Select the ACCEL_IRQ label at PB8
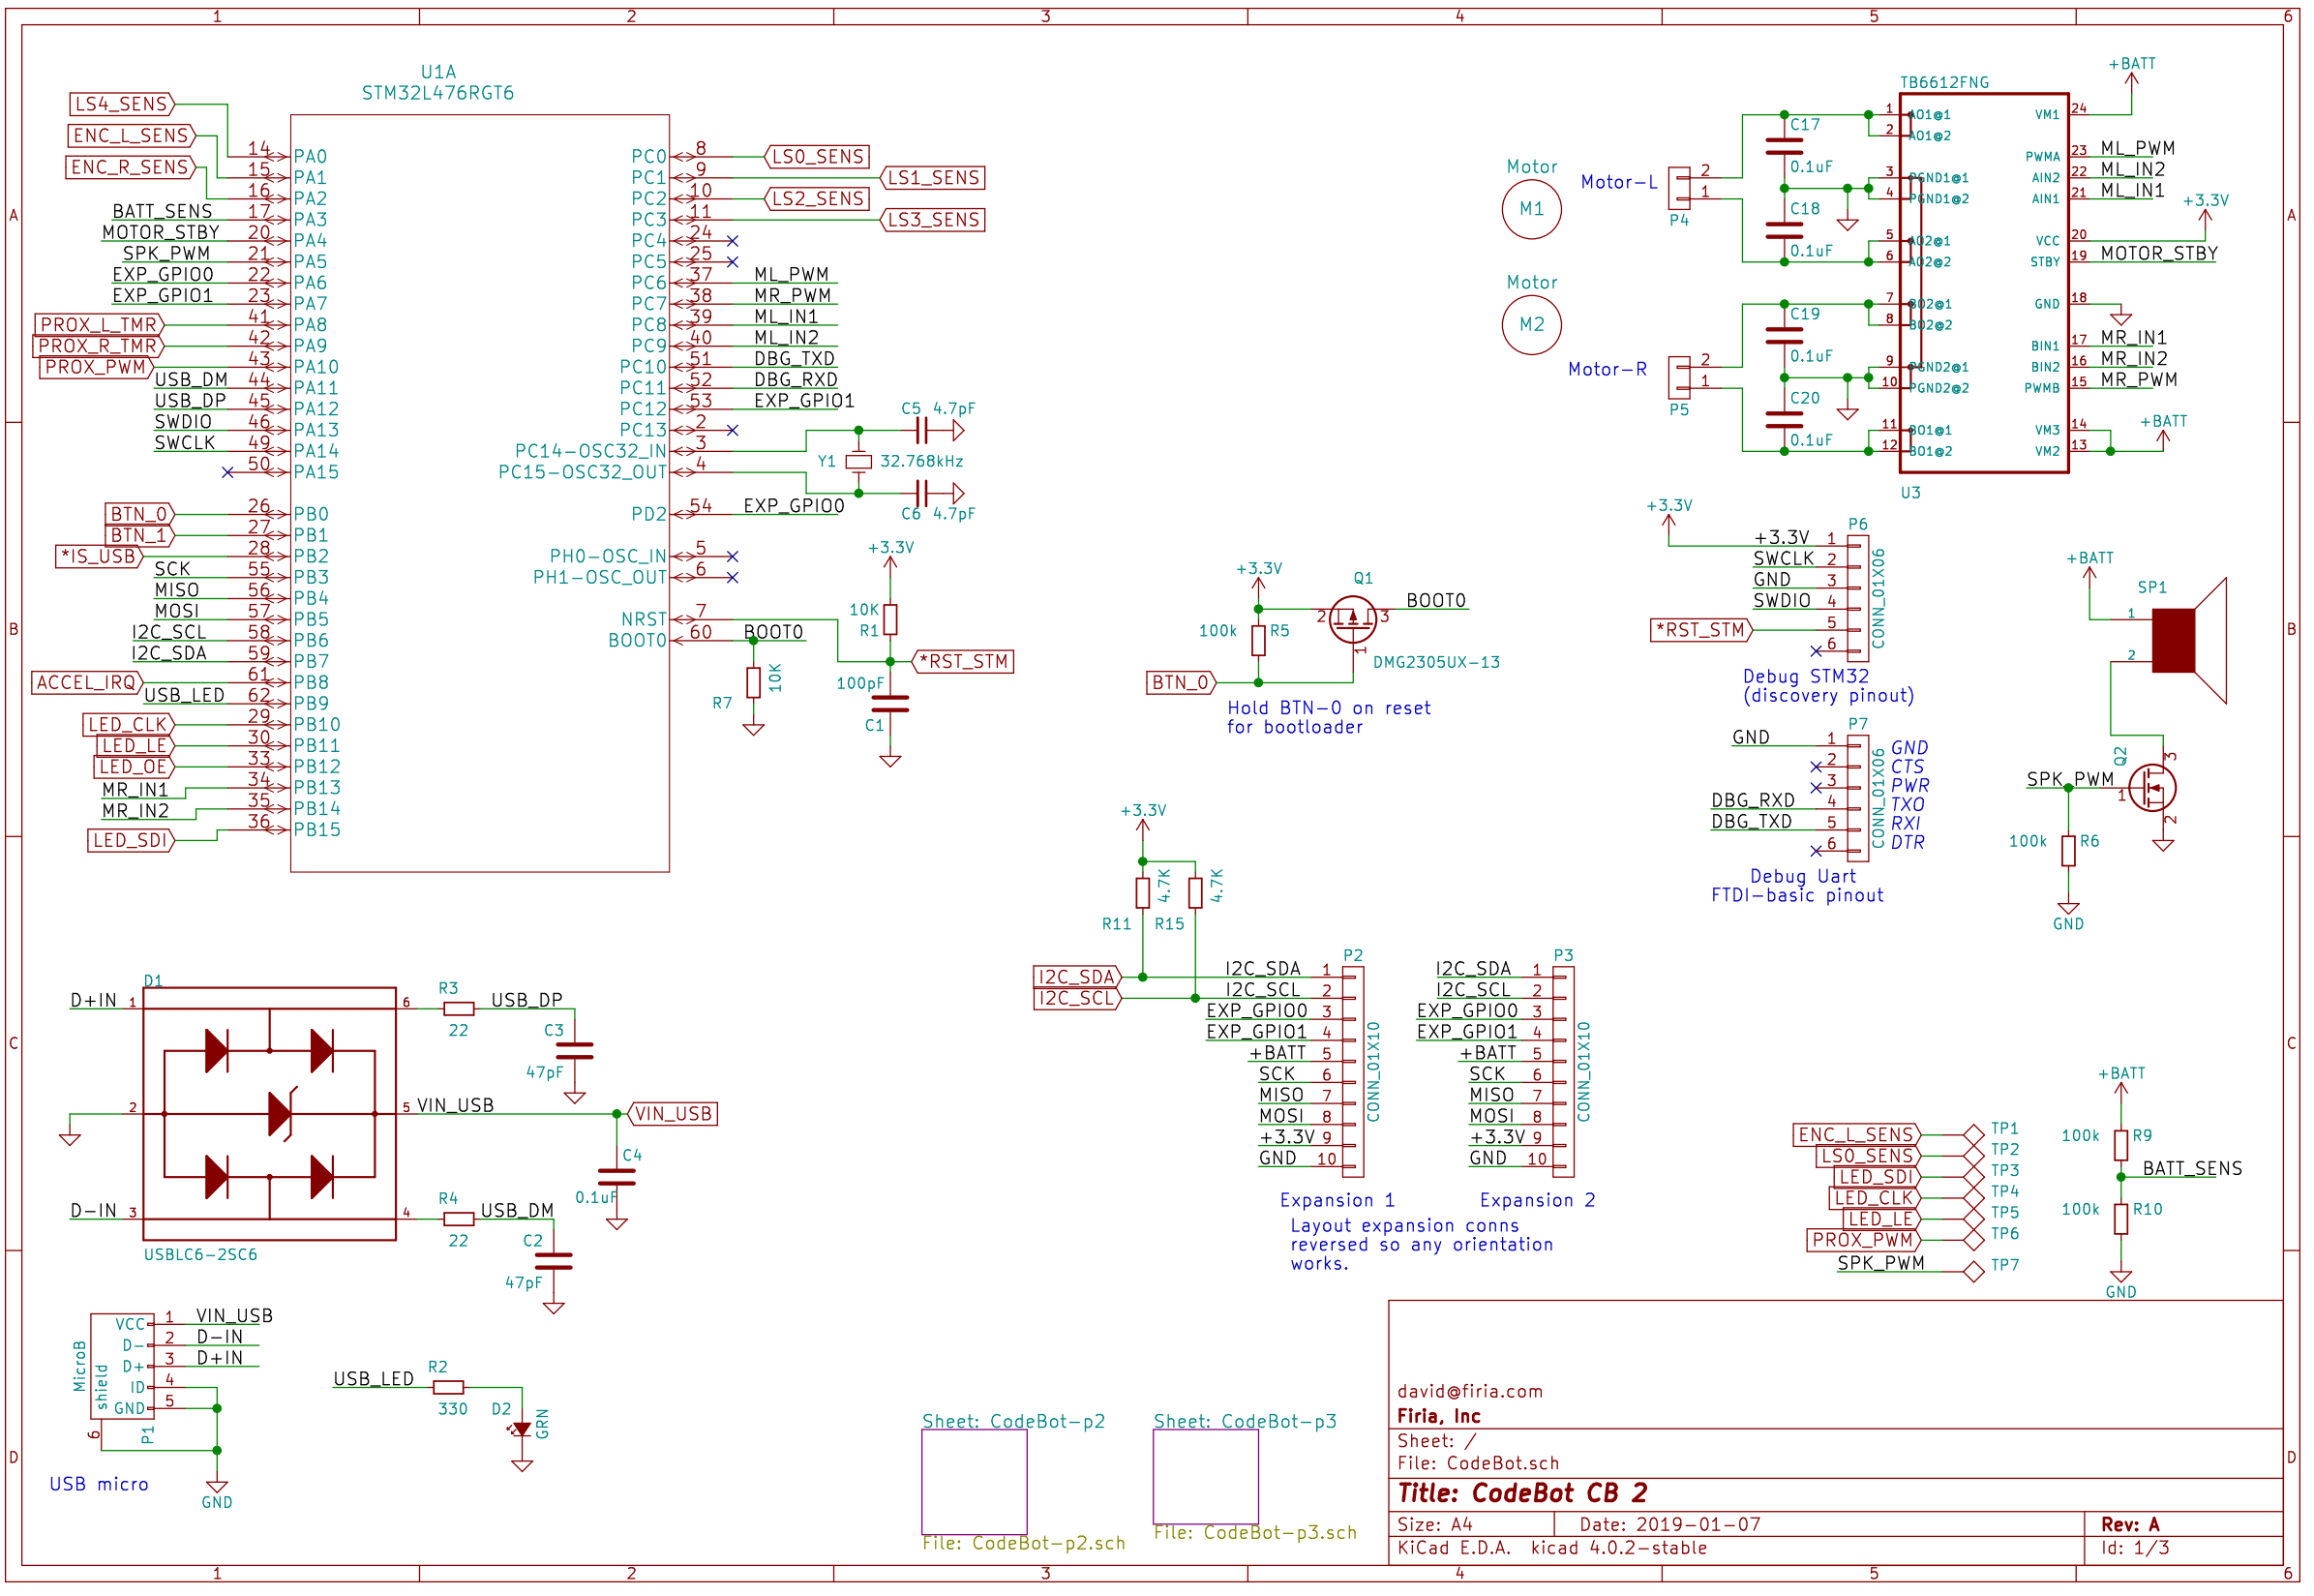This screenshot has width=2314, height=1596. (87, 683)
